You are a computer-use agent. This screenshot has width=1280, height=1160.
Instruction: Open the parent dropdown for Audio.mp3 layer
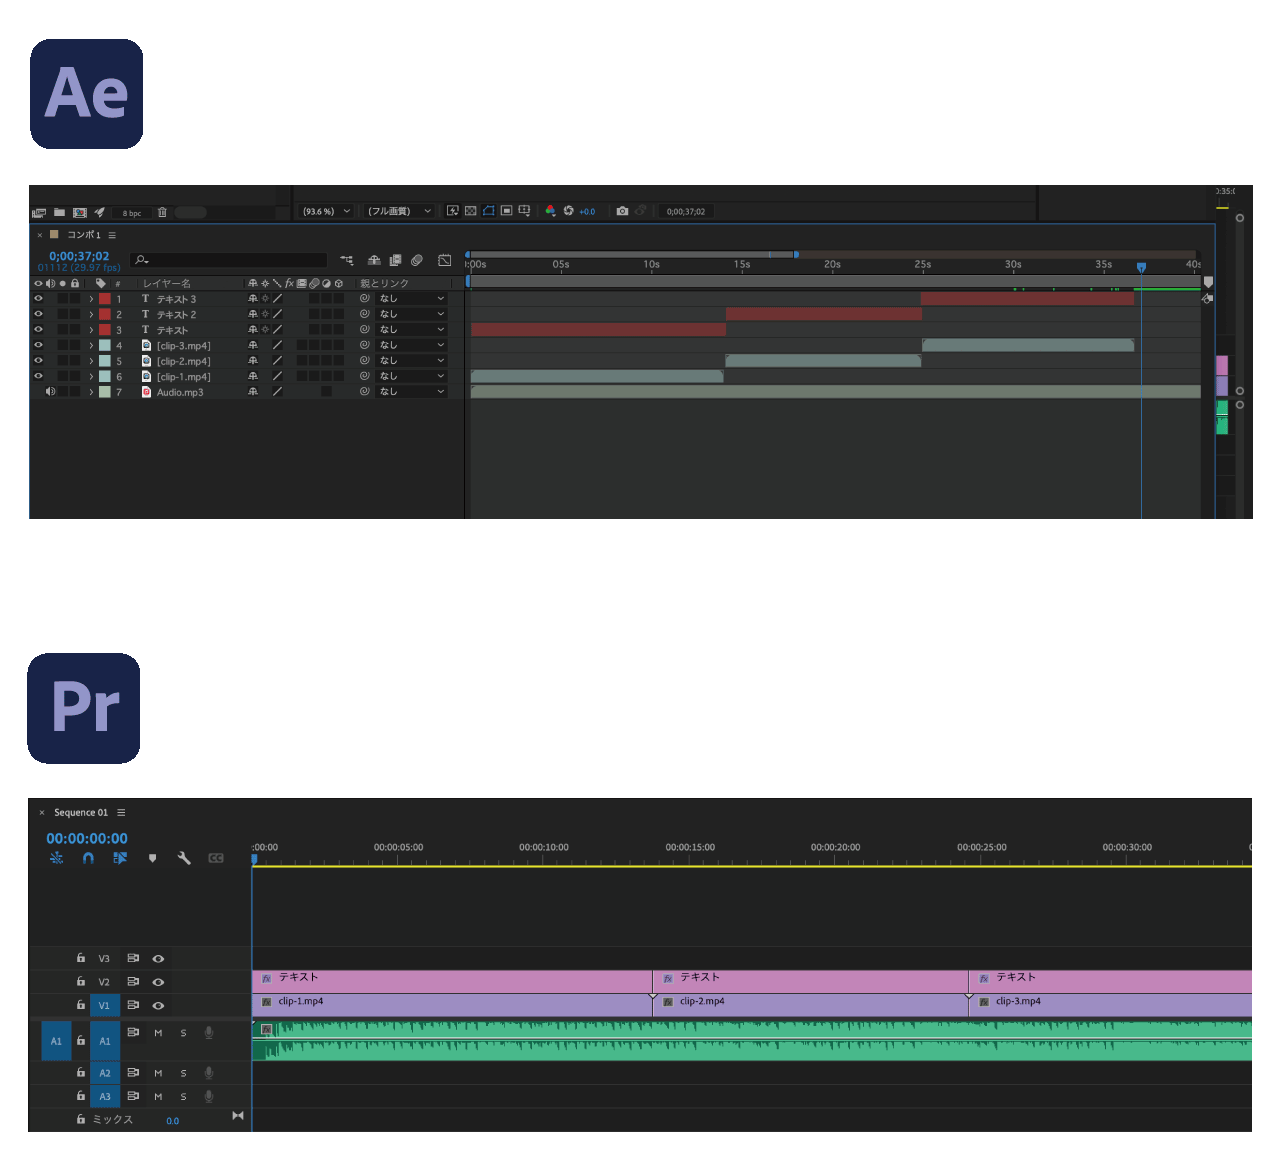click(411, 392)
